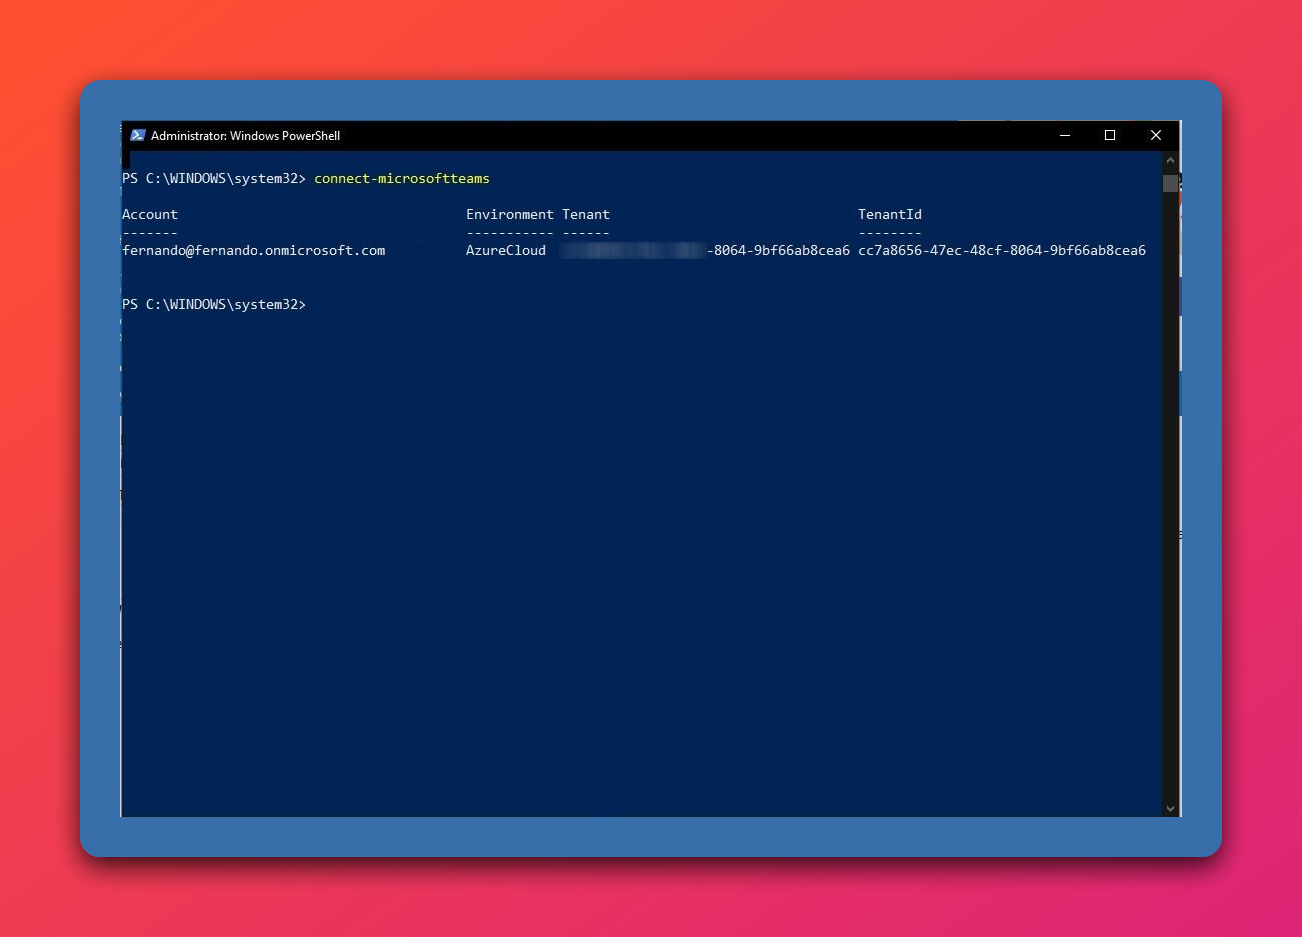The image size is (1302, 937).
Task: Minimize the PowerShell window
Action: [1065, 135]
